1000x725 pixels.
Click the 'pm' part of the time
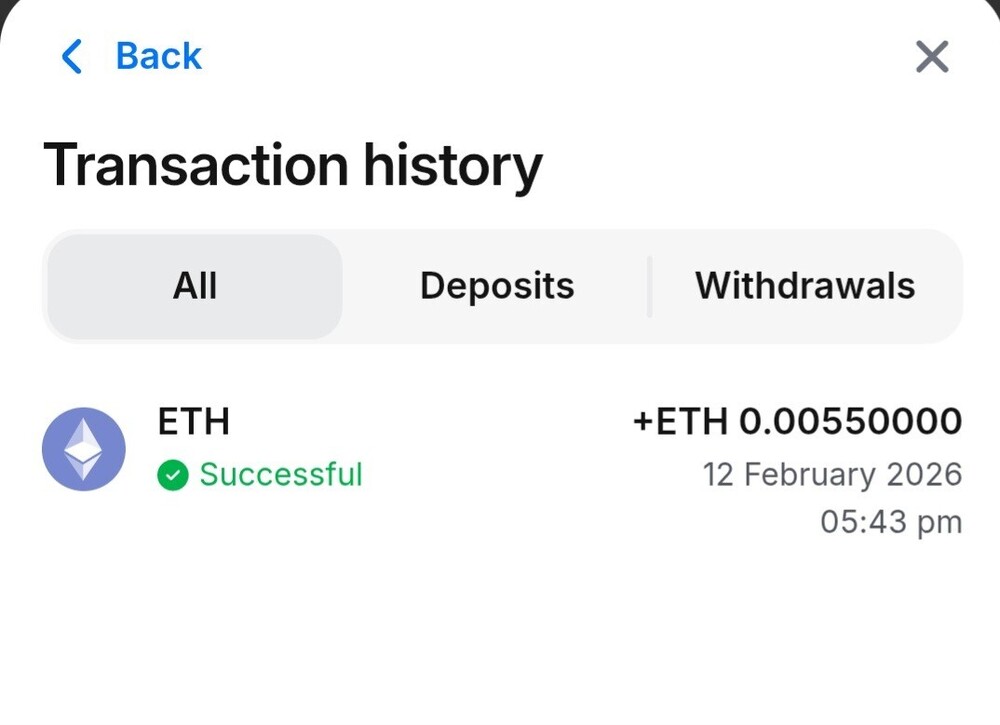pyautogui.click(x=939, y=523)
